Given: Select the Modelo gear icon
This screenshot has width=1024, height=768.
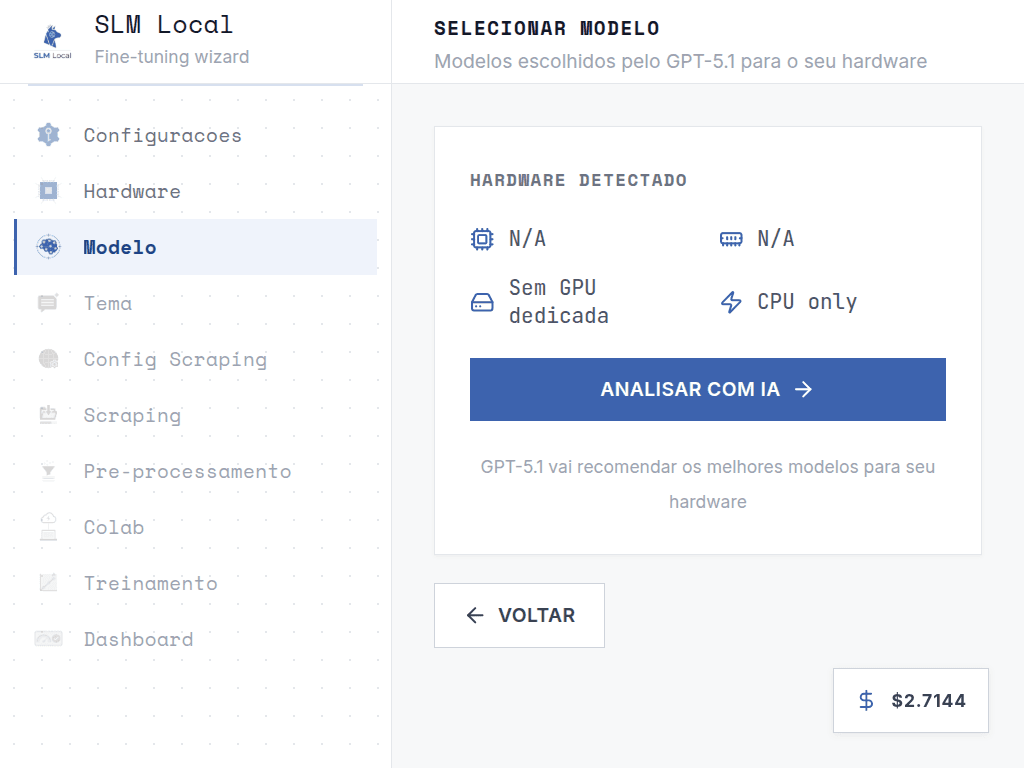Looking at the screenshot, I should [x=47, y=247].
